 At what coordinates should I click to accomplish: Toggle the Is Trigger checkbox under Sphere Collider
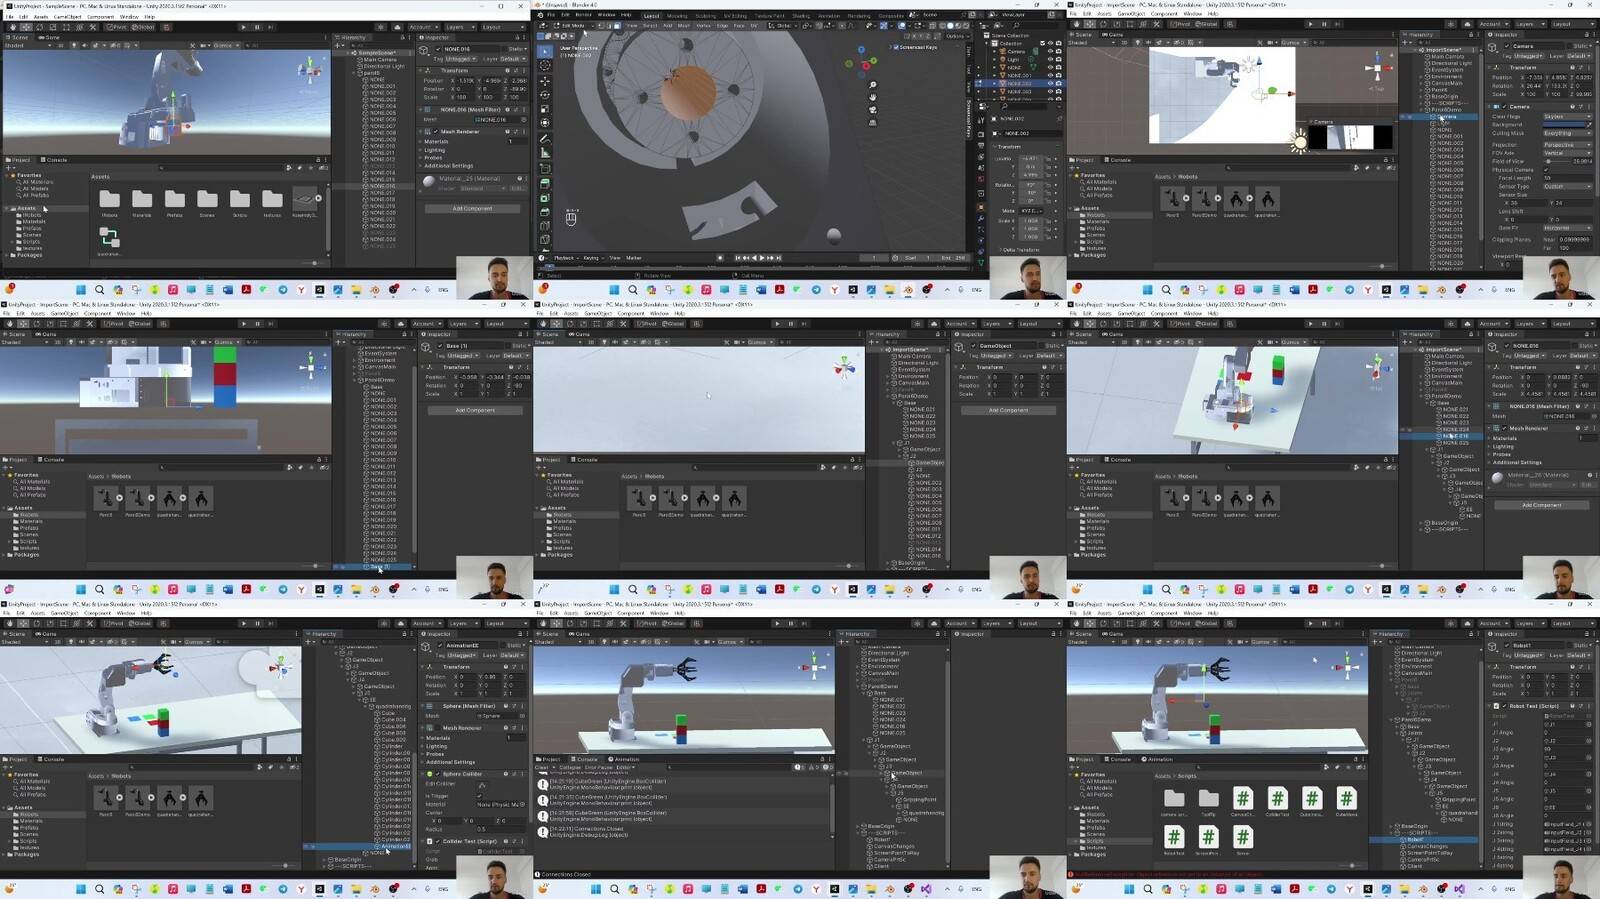[x=481, y=796]
